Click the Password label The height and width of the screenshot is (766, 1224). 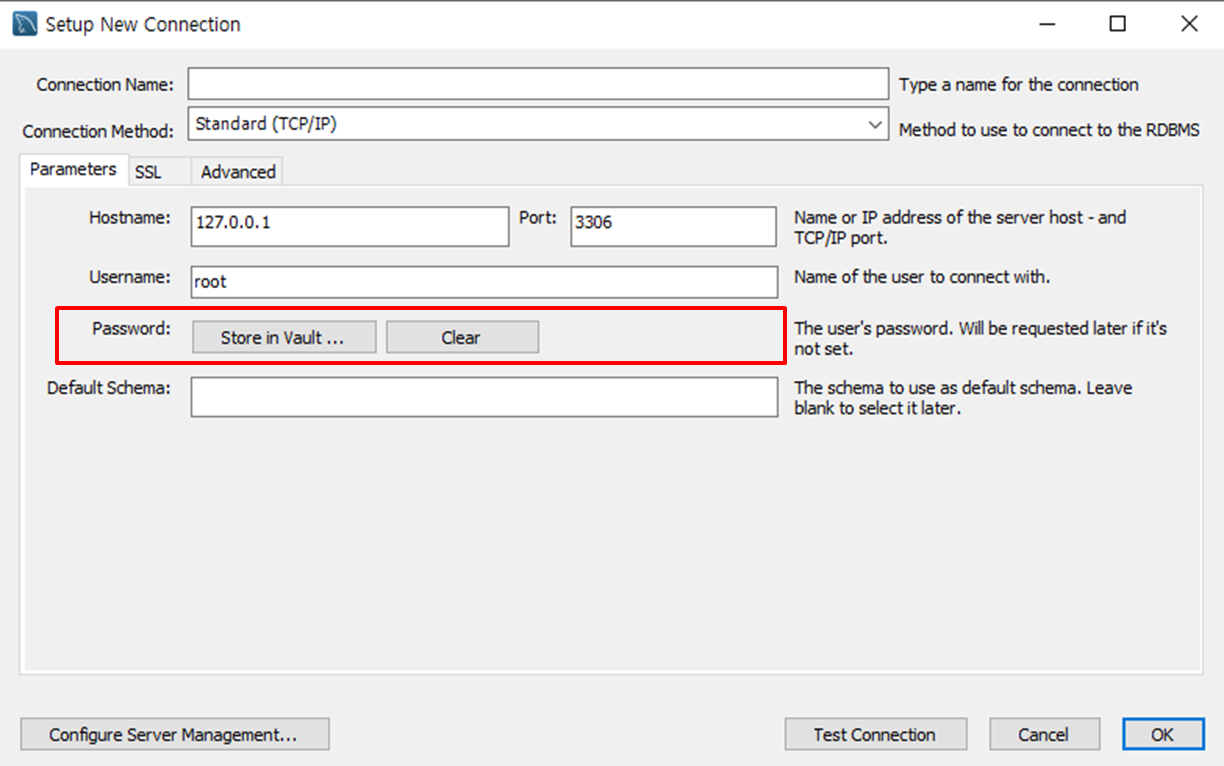tap(132, 328)
